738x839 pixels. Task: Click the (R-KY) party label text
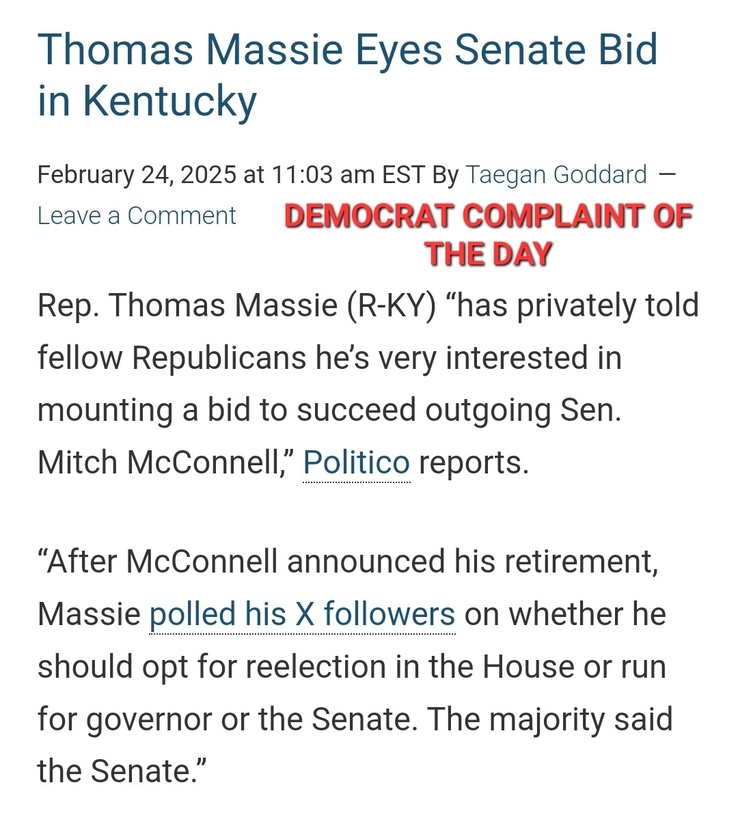[x=391, y=306]
